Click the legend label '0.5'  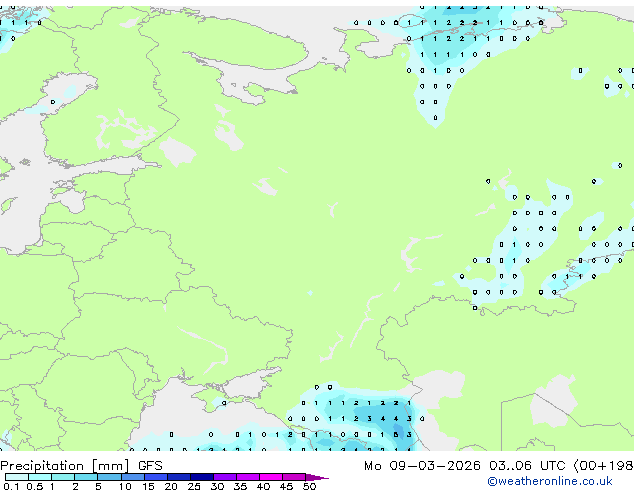pyautogui.click(x=34, y=486)
